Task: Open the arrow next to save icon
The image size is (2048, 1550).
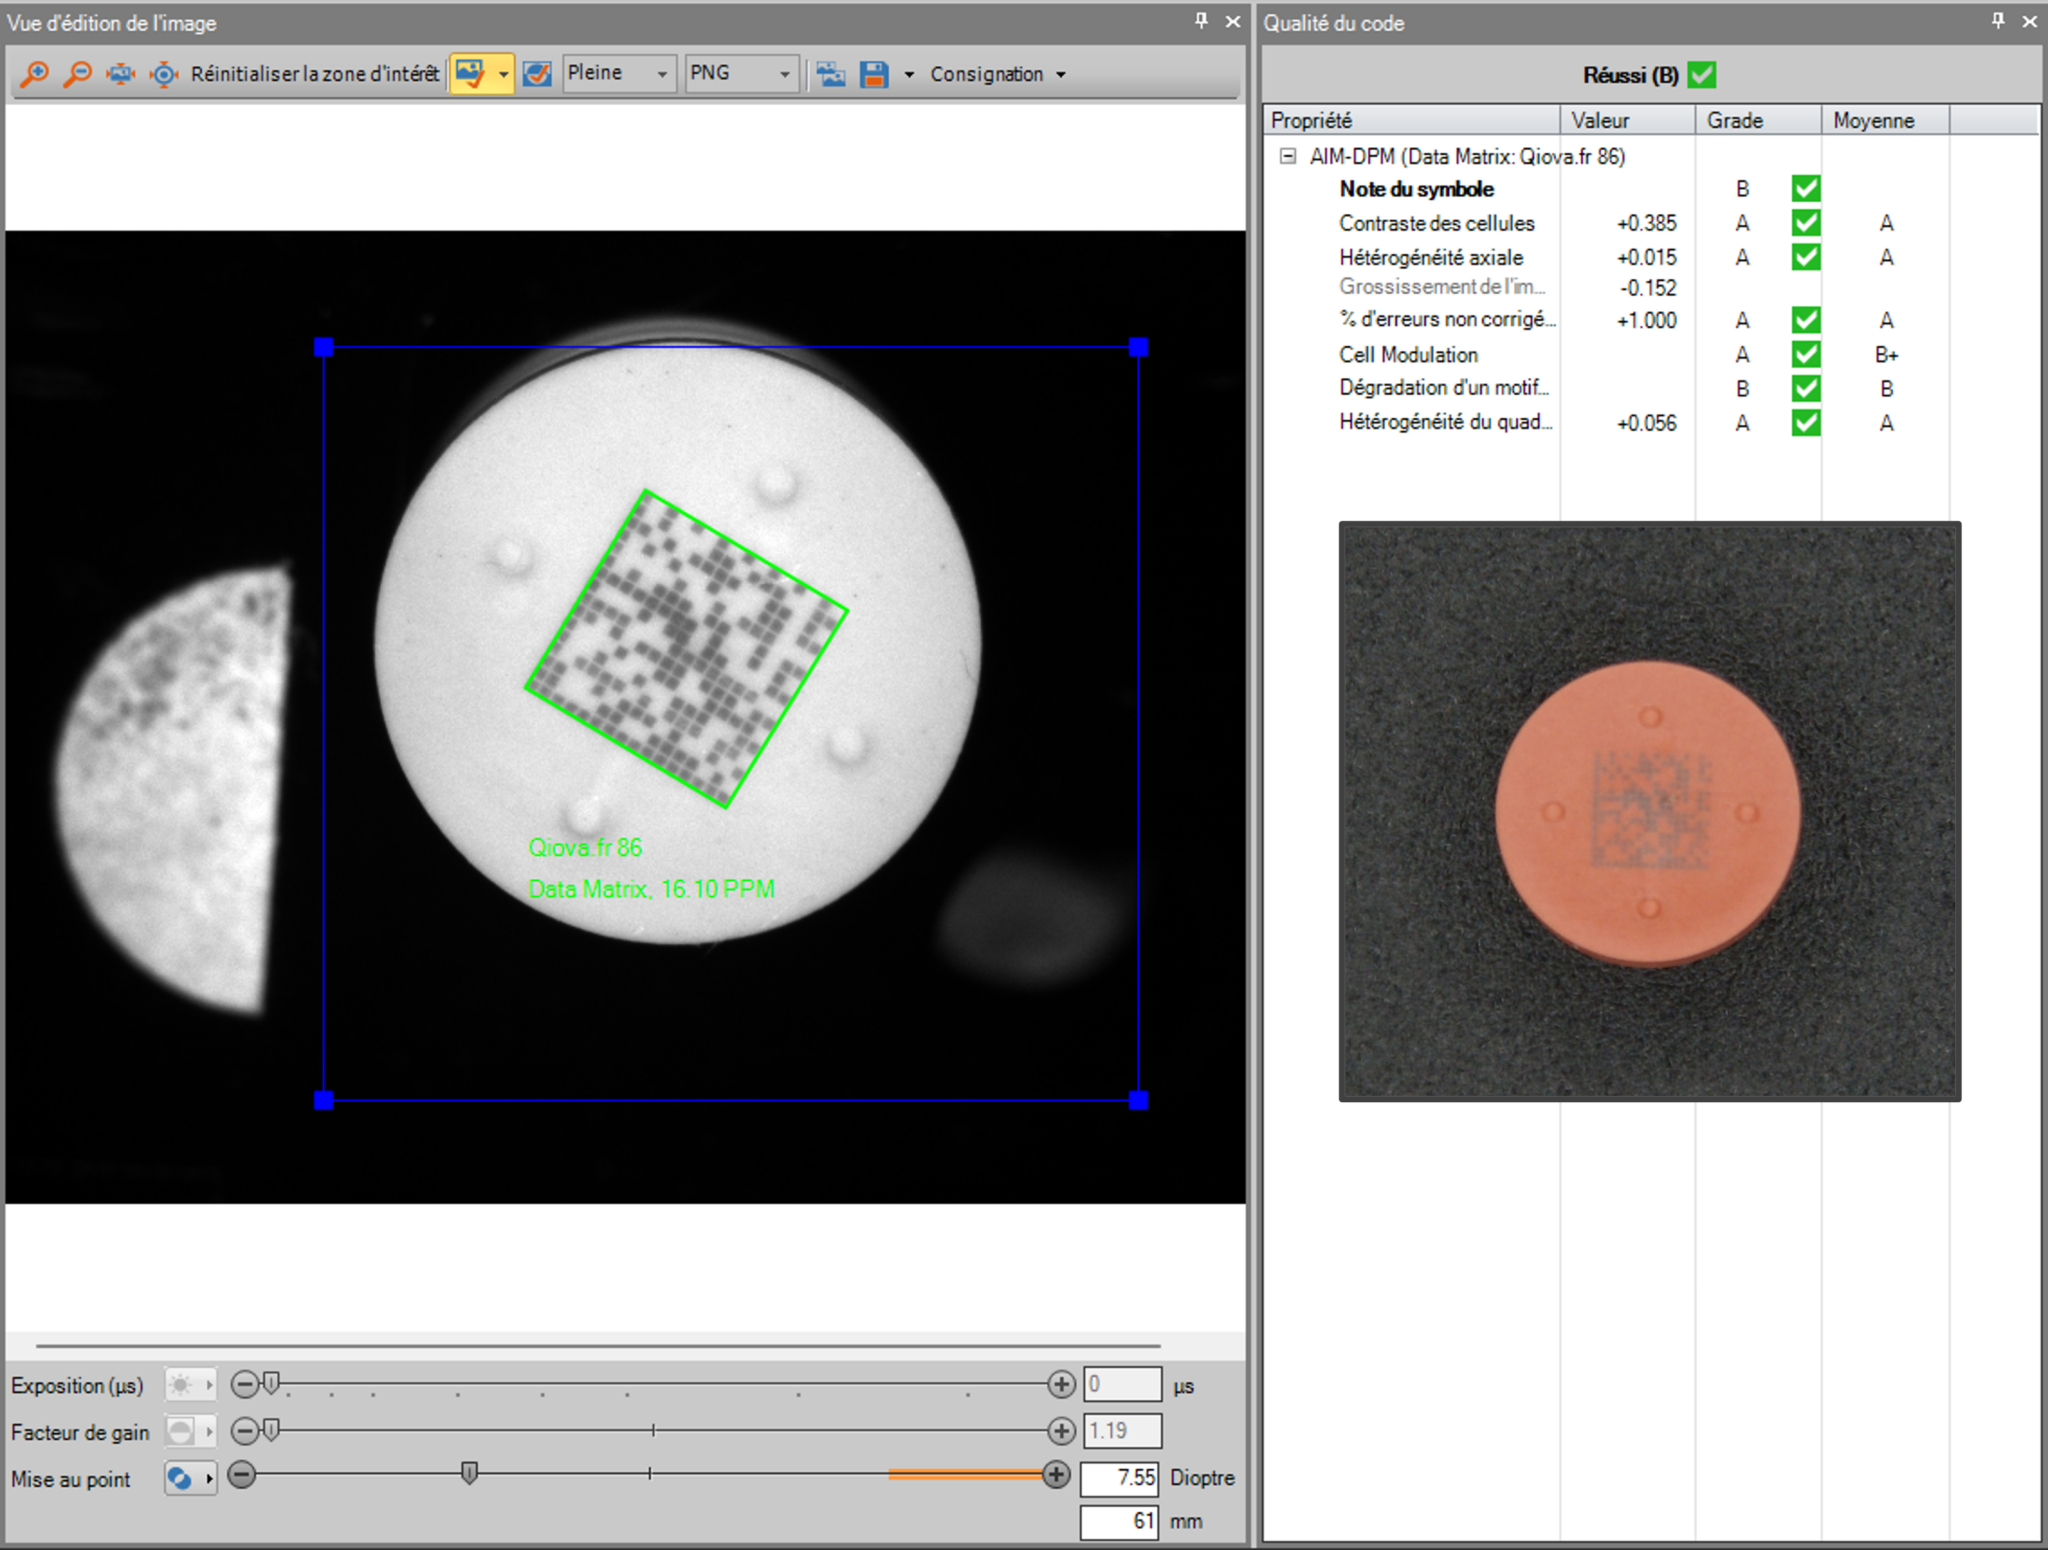Action: 909,74
